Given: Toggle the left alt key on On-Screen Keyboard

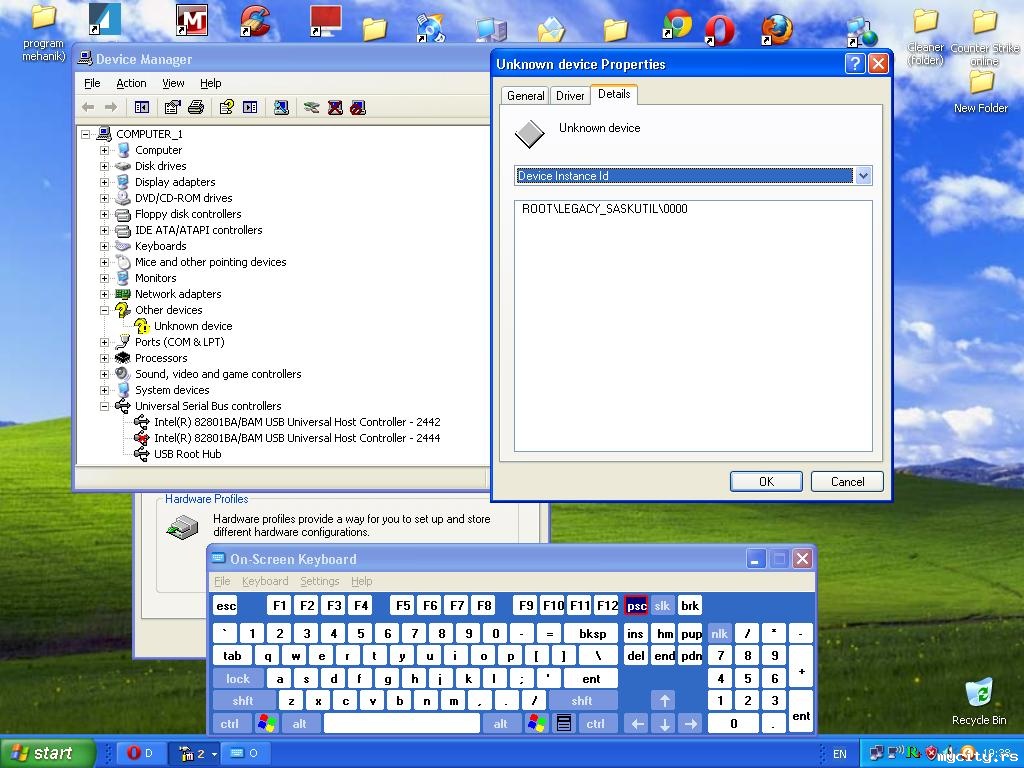Looking at the screenshot, I should pos(300,724).
